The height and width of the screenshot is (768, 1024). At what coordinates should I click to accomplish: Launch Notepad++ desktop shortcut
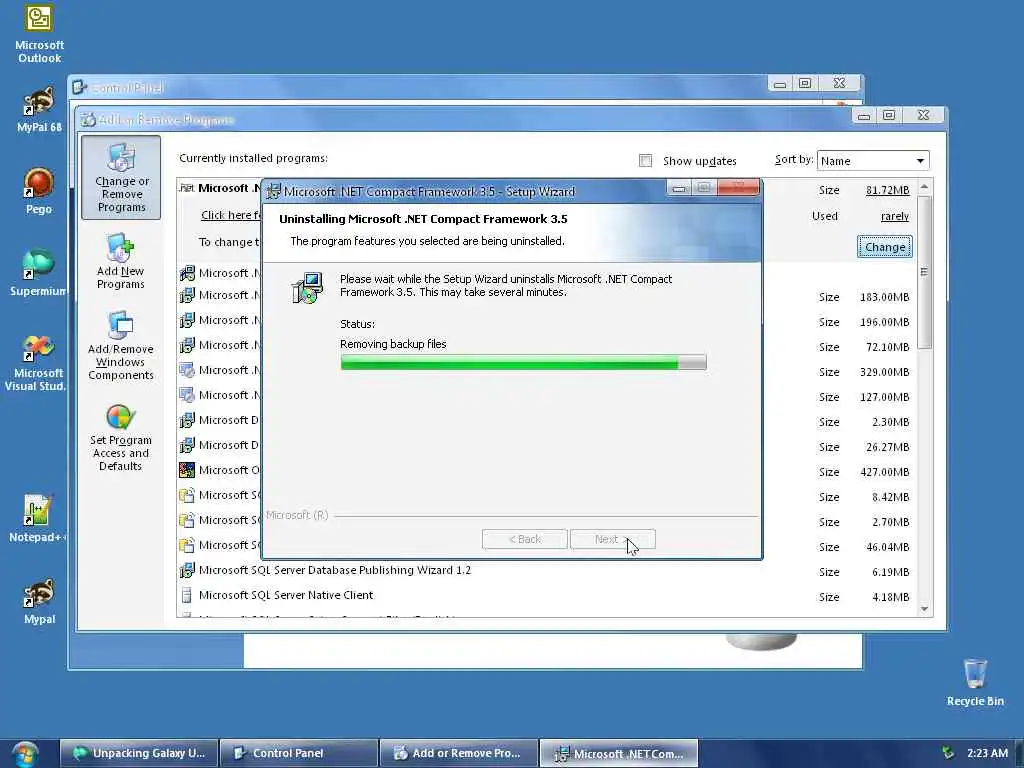(x=37, y=518)
